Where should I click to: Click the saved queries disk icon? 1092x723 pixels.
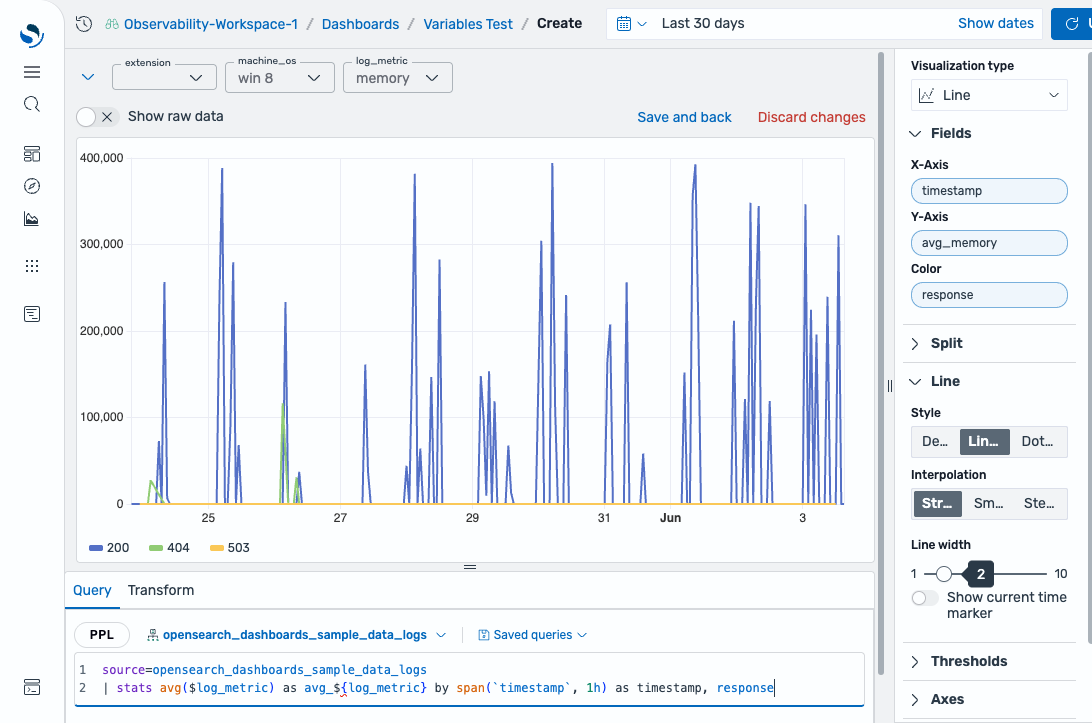[483, 635]
